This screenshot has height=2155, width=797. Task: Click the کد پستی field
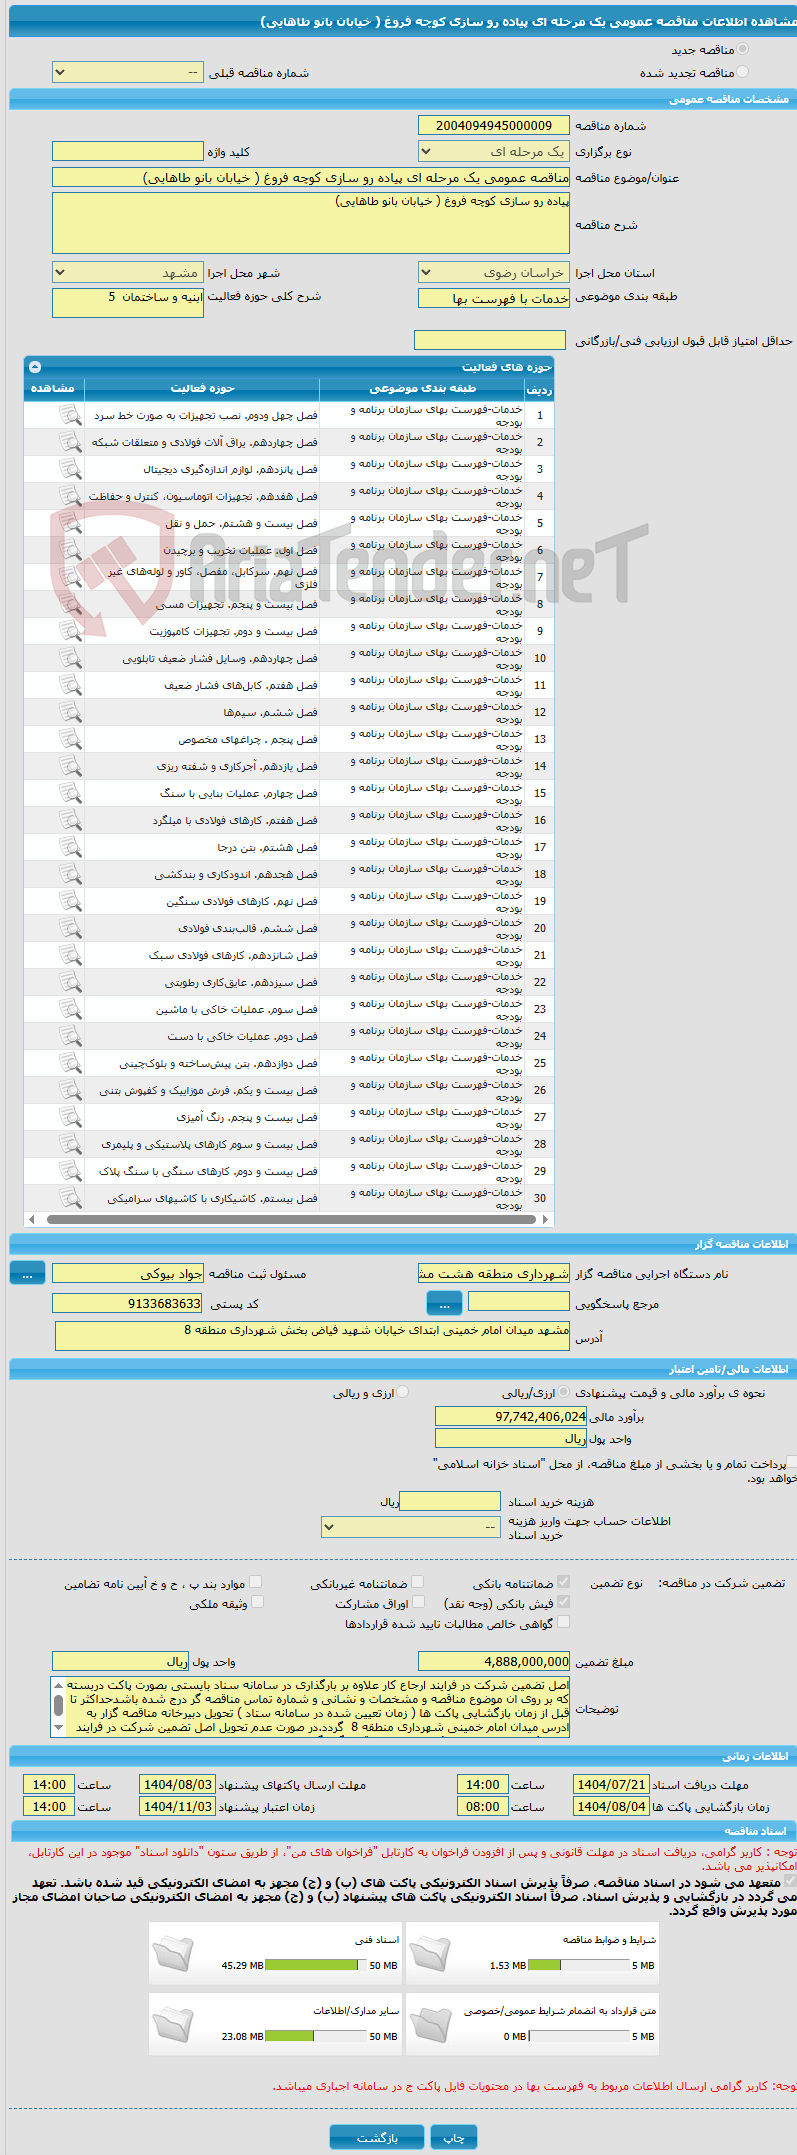coord(128,1303)
